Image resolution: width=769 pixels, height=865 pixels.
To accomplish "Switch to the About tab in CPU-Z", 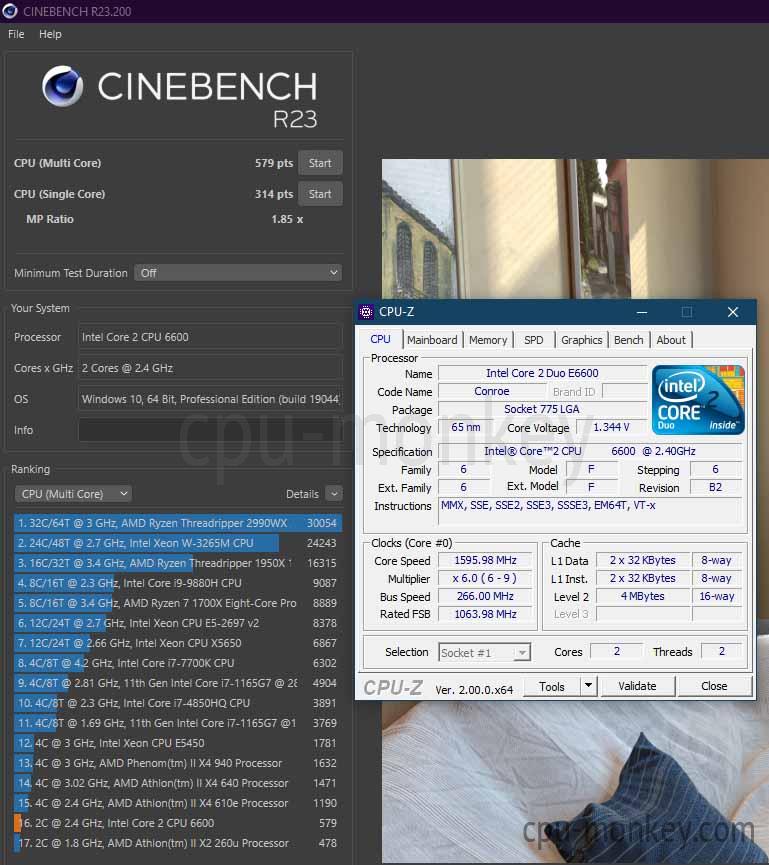I will tap(671, 340).
